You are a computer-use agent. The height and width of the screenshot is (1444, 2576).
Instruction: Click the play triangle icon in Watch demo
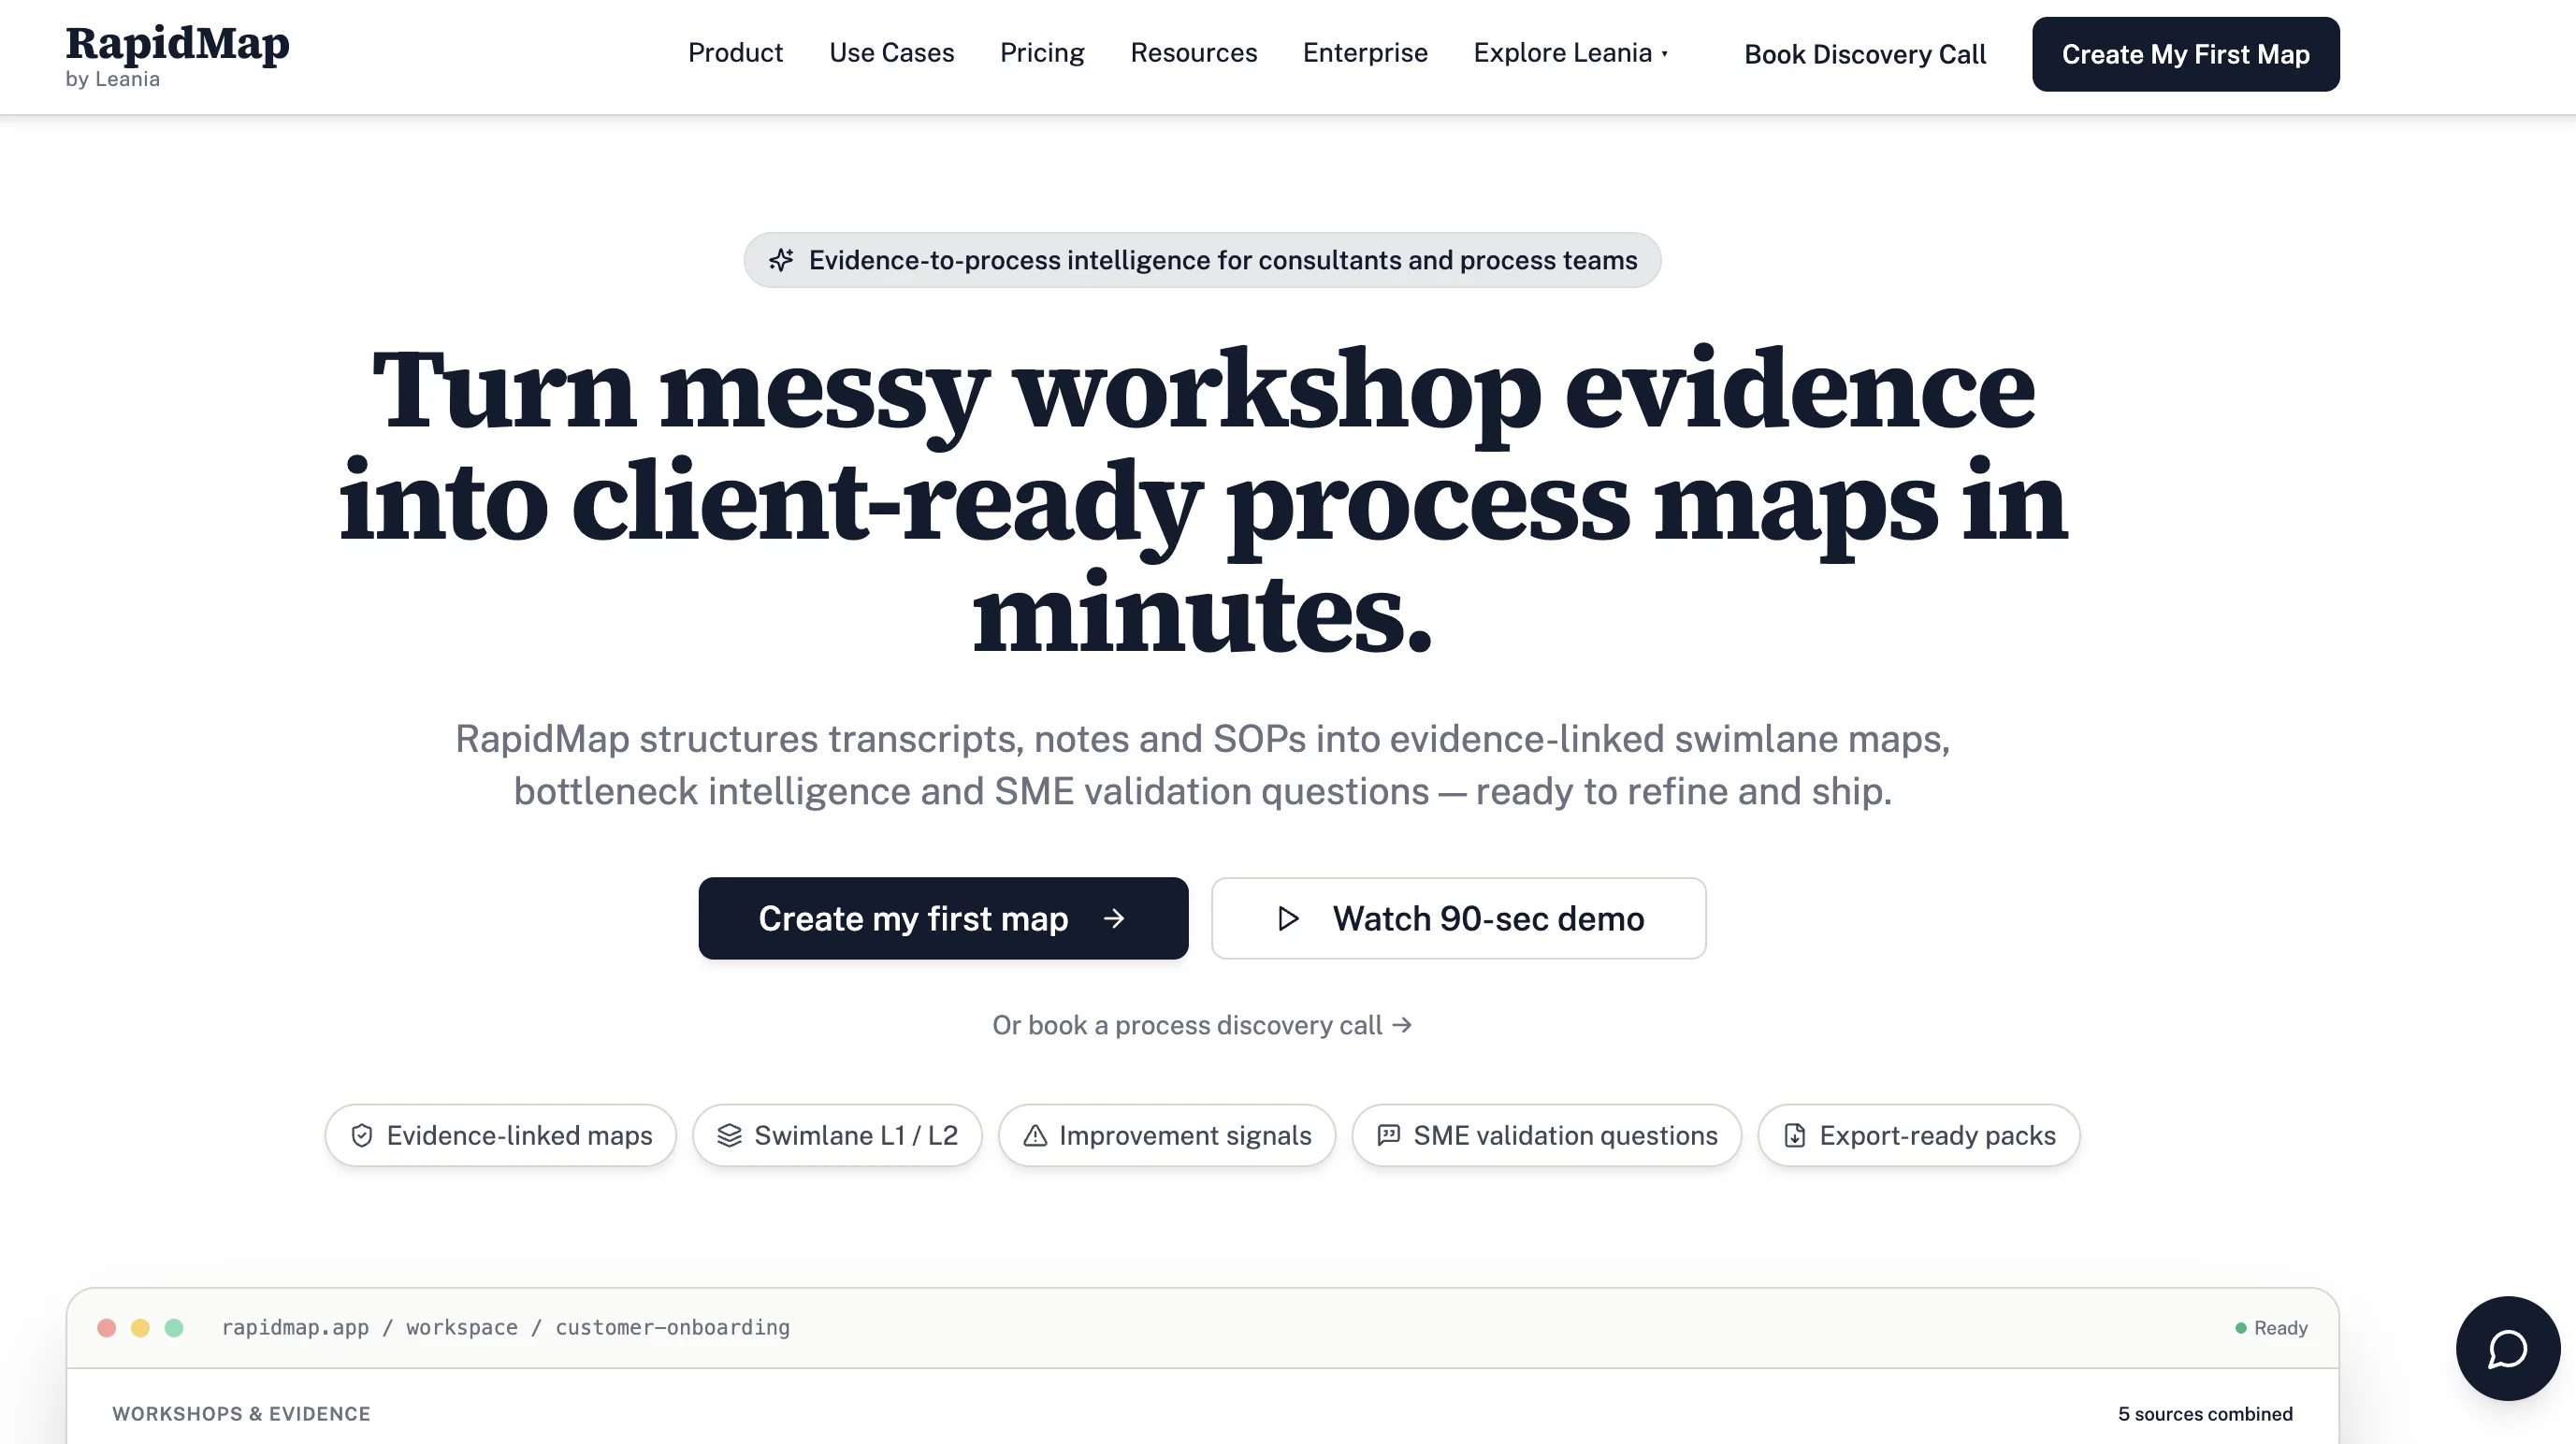tap(1288, 918)
